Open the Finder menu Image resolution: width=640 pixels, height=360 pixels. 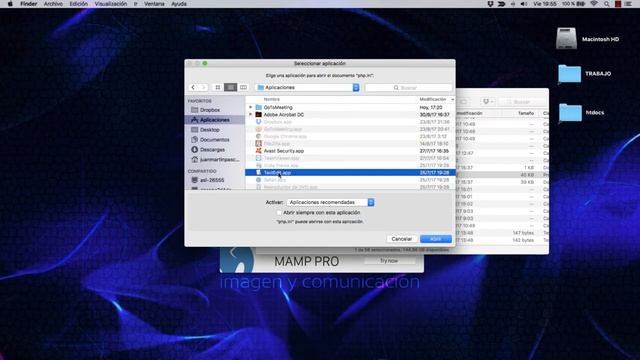pos(29,4)
